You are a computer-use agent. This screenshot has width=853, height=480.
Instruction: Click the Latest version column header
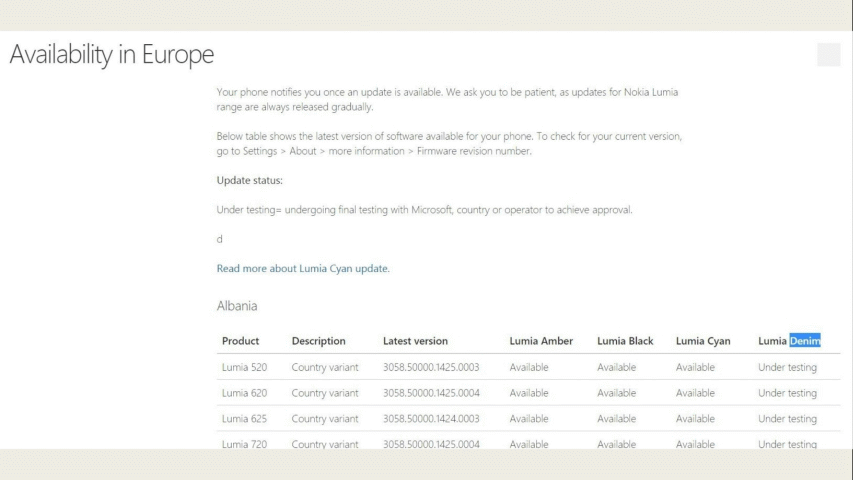click(x=415, y=341)
